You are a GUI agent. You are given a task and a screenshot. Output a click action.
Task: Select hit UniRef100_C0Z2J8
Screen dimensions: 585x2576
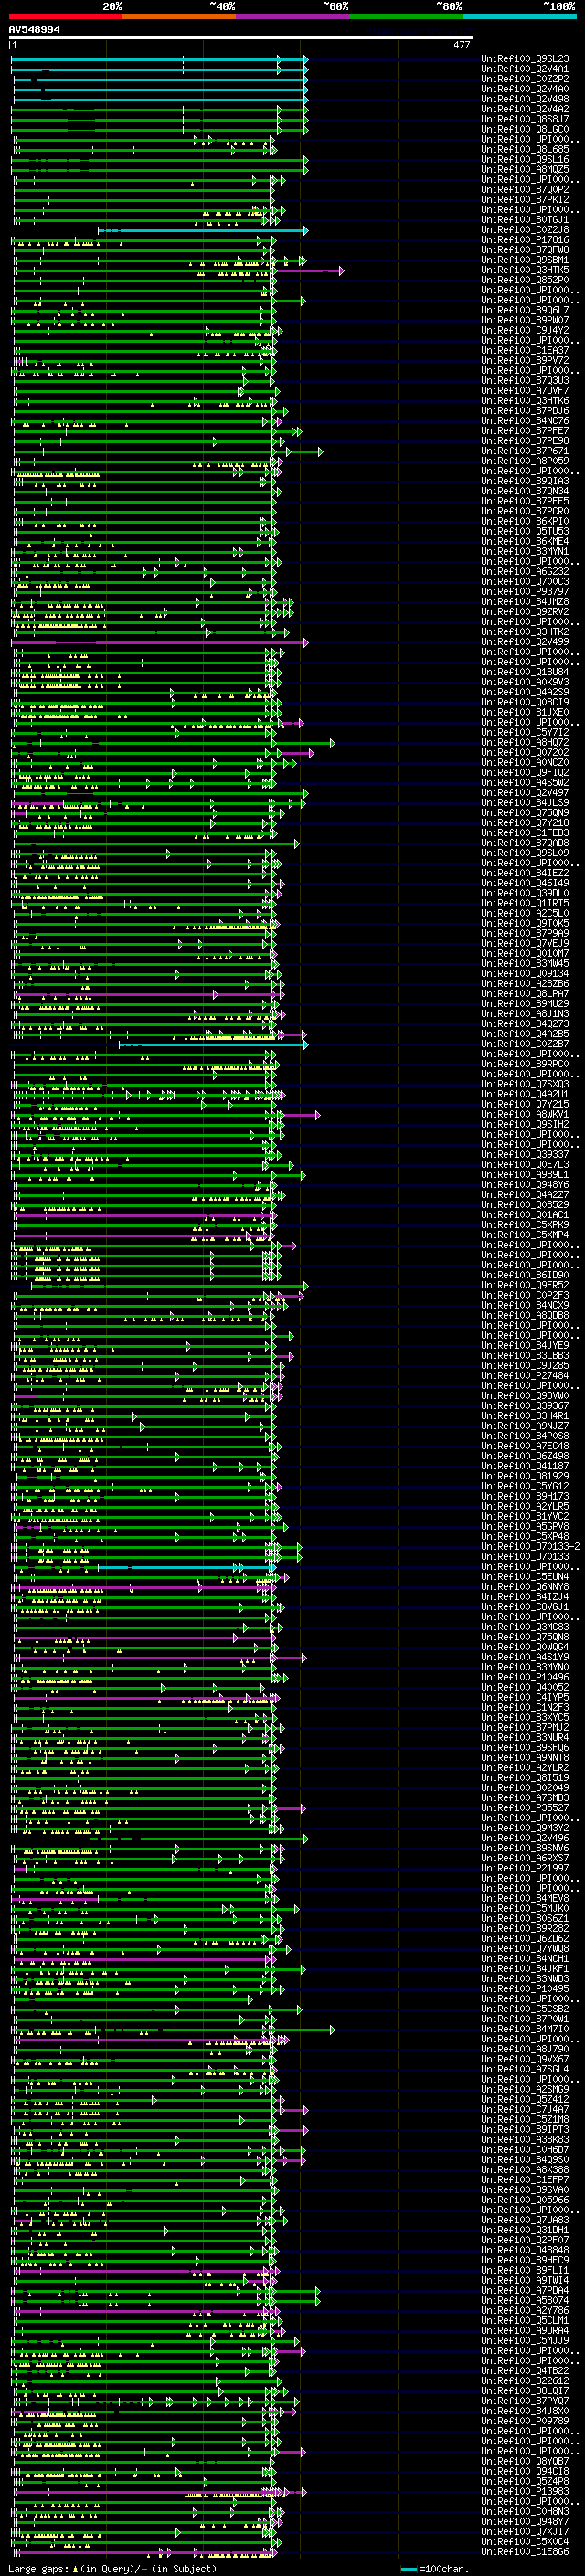click(x=525, y=230)
